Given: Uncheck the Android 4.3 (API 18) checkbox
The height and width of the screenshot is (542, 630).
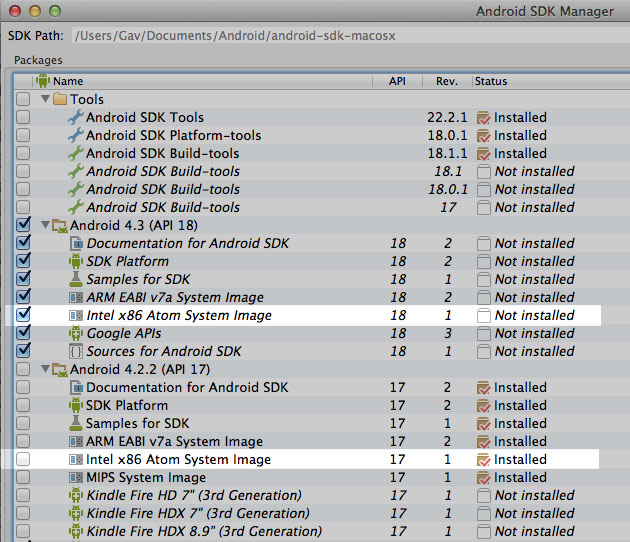Looking at the screenshot, I should click(23, 226).
